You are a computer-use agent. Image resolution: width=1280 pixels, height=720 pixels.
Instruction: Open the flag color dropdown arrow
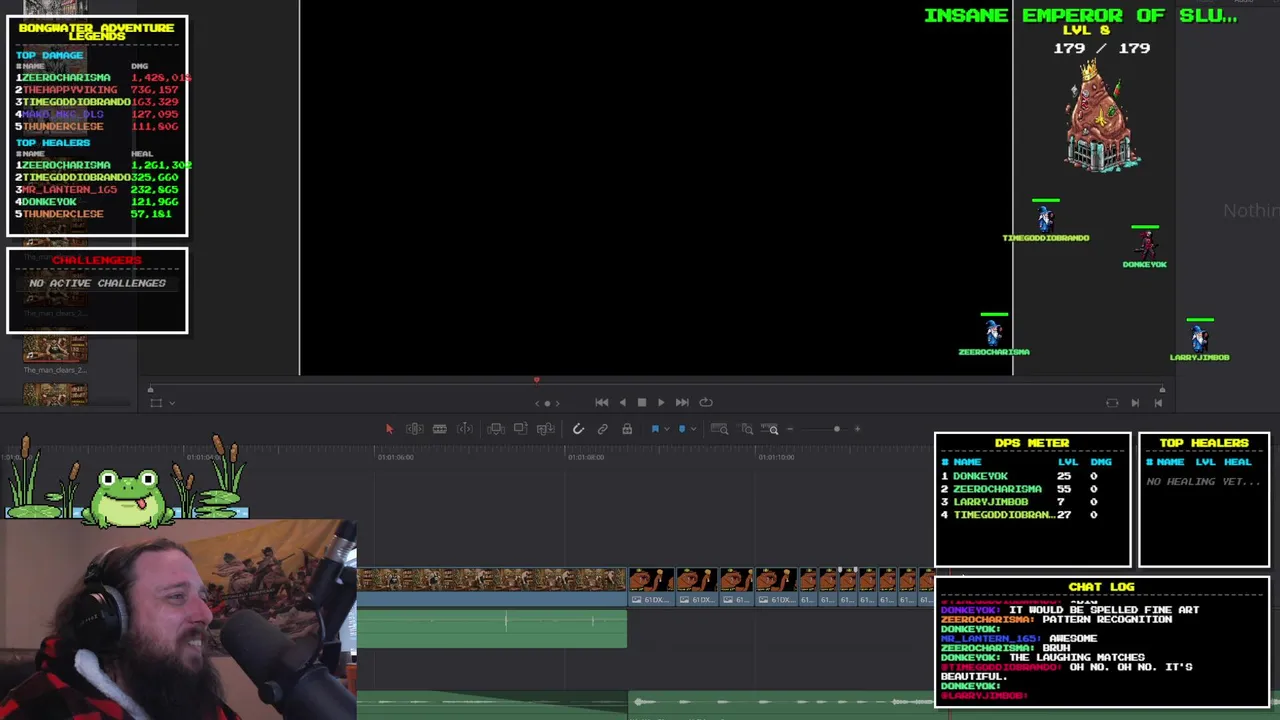click(x=665, y=430)
